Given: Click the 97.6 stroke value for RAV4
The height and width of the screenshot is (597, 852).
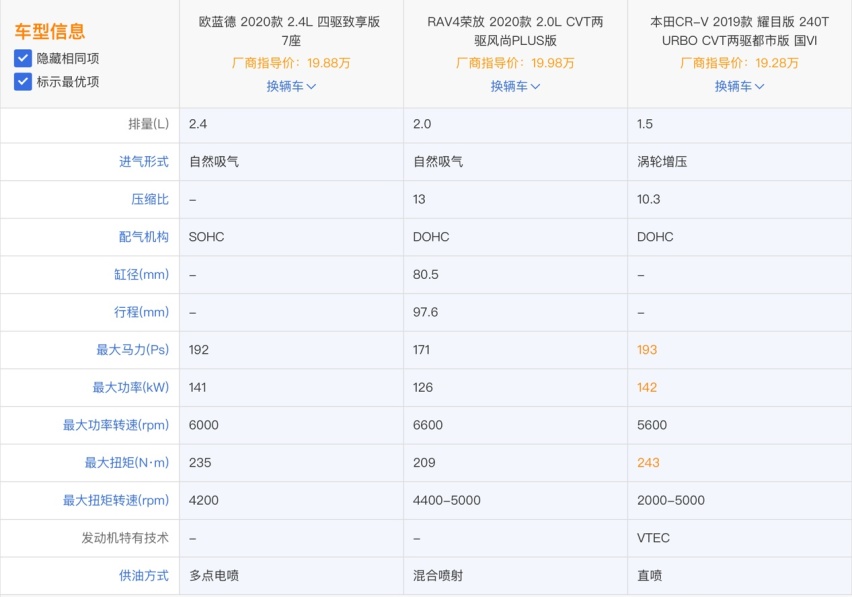Looking at the screenshot, I should [x=425, y=312].
